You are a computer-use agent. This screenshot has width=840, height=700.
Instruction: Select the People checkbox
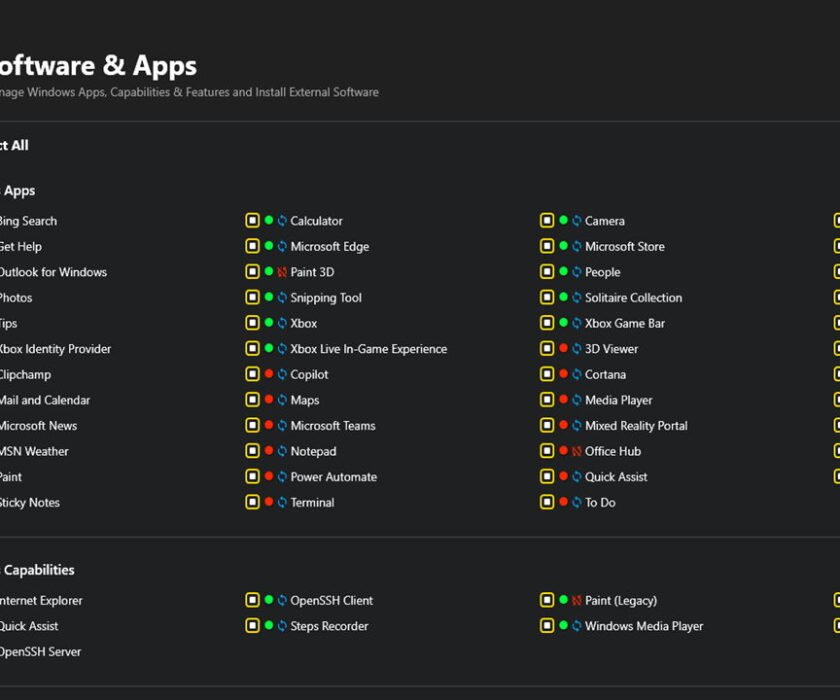[x=547, y=272]
